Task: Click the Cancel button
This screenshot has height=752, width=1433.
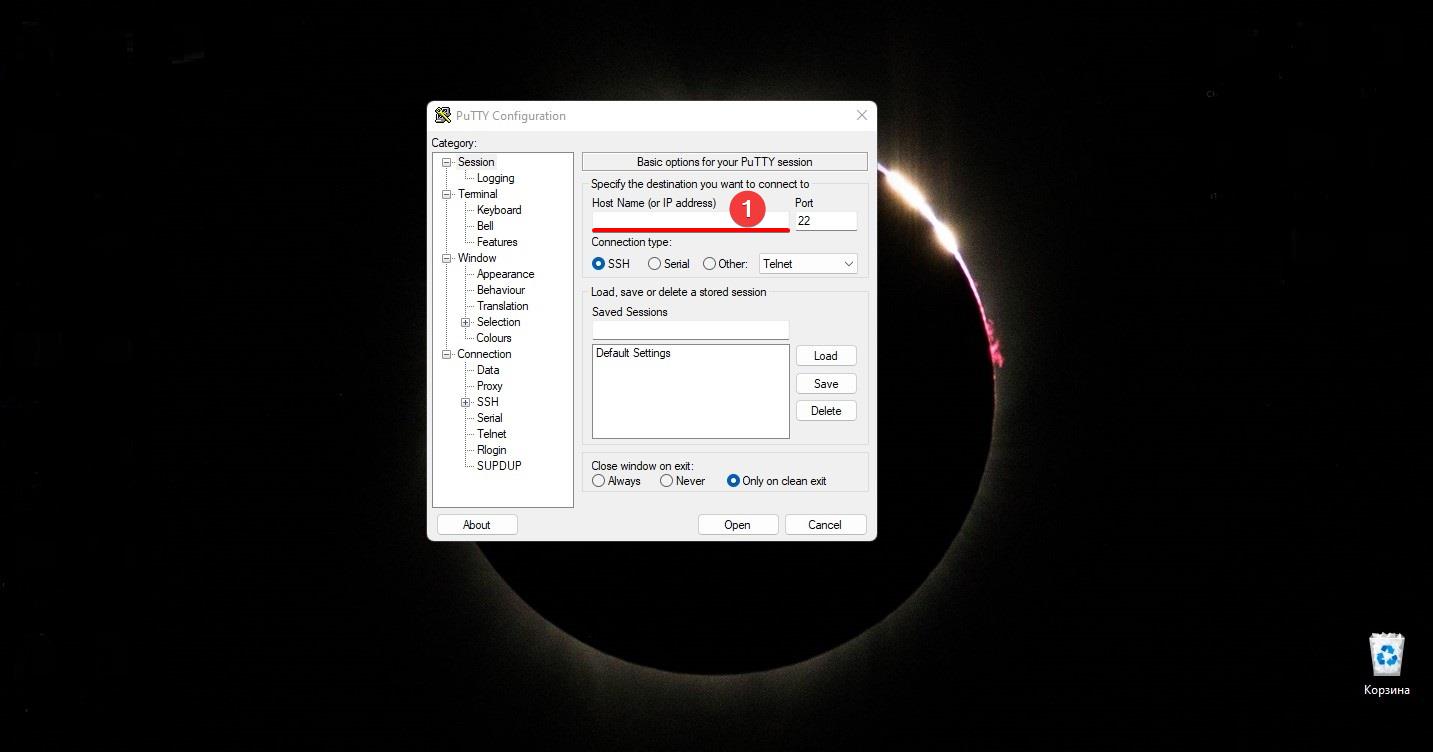Action: pos(825,525)
